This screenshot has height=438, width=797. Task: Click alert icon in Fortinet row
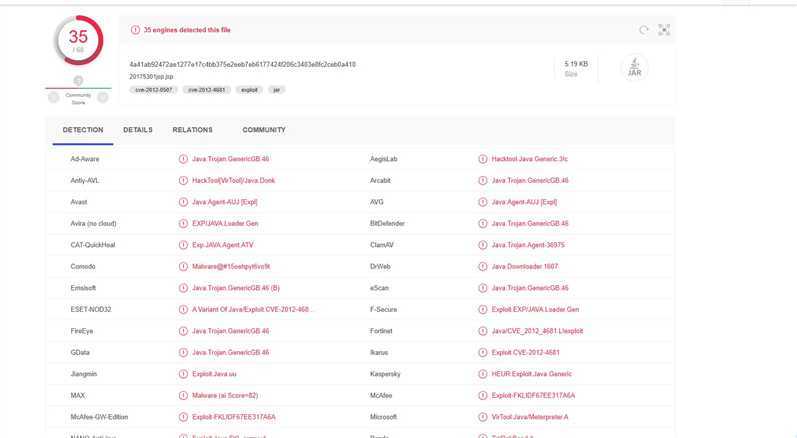pyautogui.click(x=482, y=331)
